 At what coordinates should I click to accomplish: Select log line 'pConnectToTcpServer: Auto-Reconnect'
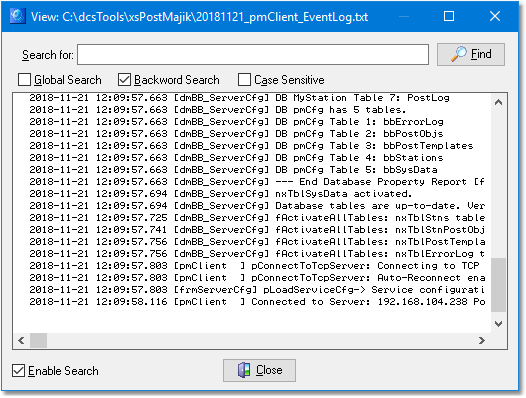pos(257,278)
